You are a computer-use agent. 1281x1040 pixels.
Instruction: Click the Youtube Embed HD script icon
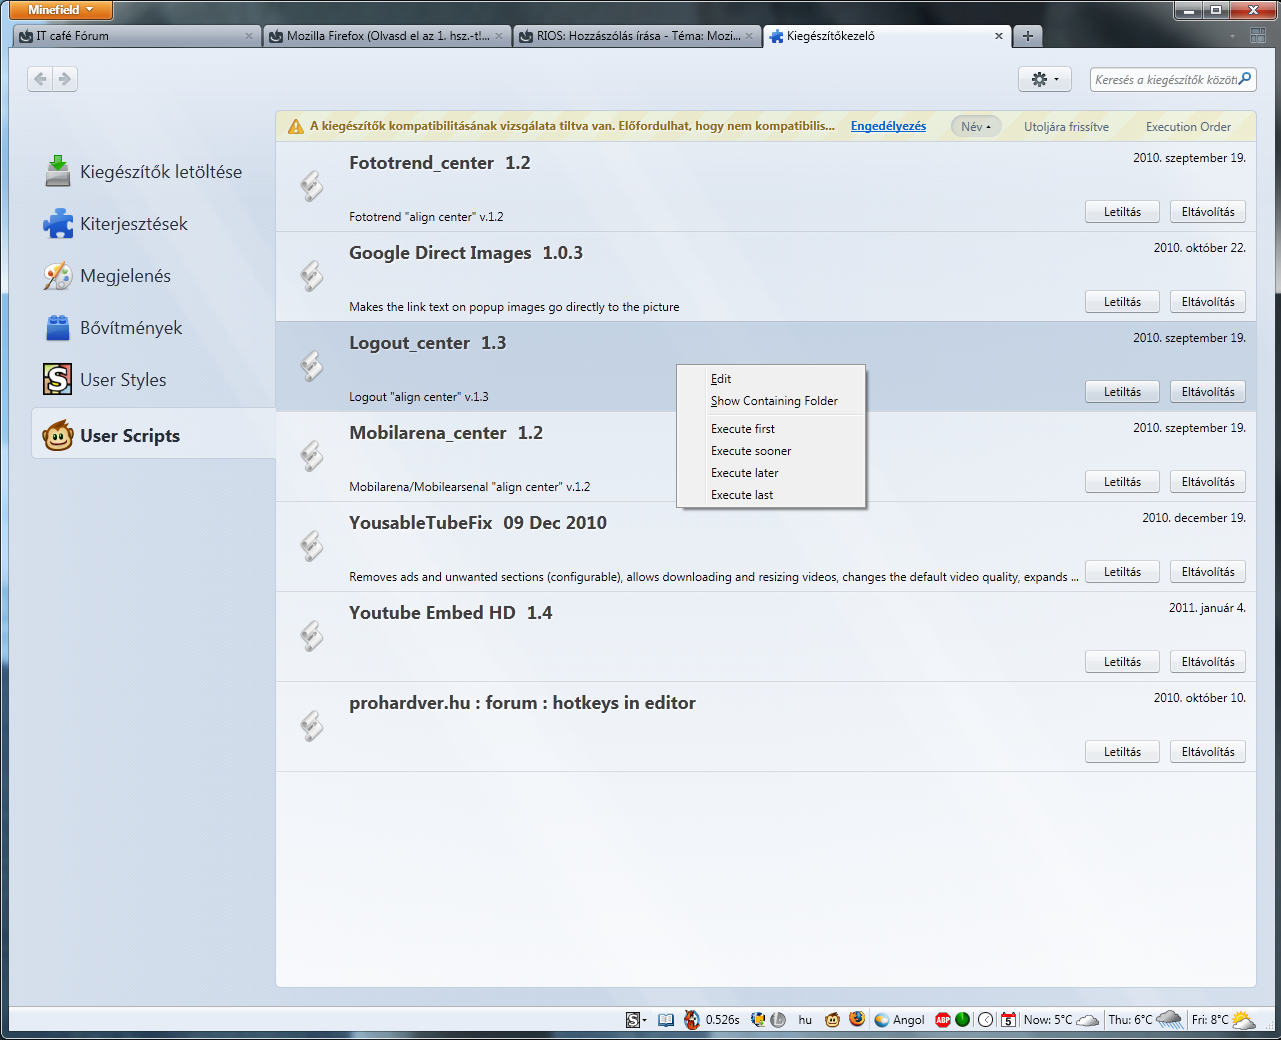pos(312,636)
